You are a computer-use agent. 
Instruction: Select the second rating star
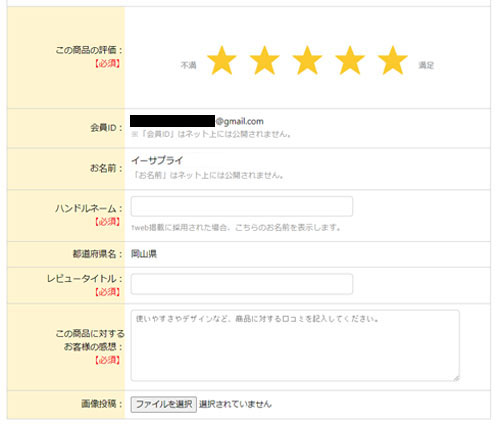point(264,60)
